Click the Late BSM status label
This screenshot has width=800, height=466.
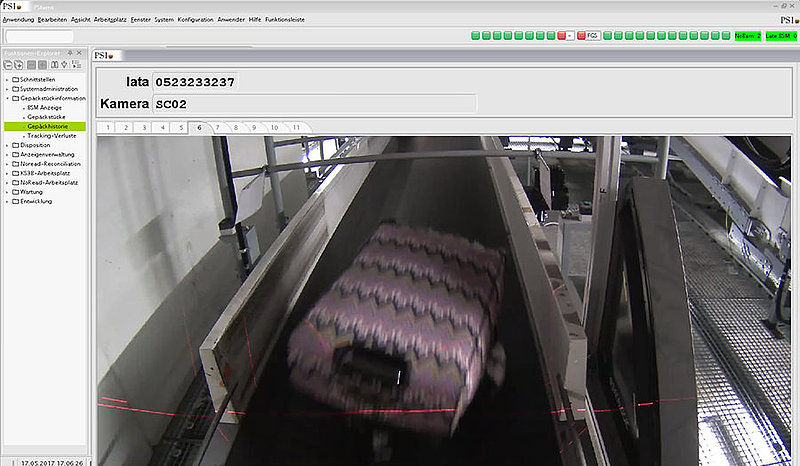pyautogui.click(x=781, y=36)
